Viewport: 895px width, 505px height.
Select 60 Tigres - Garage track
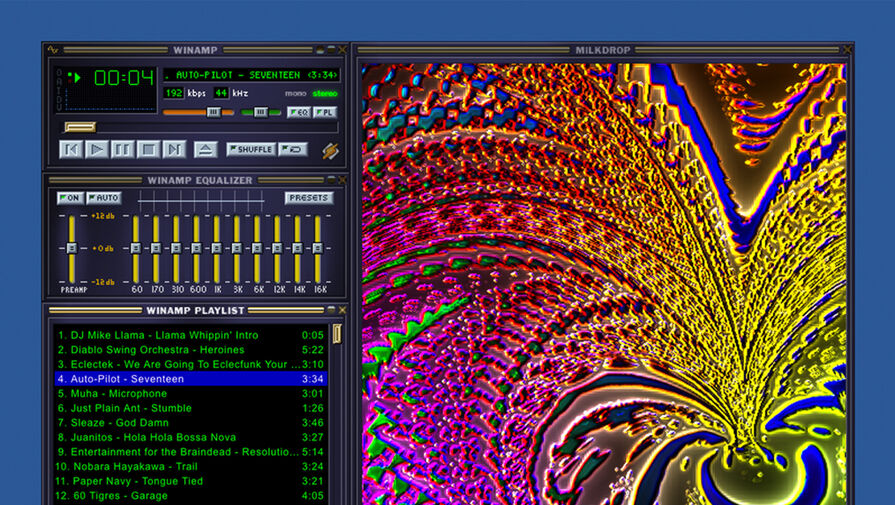coord(191,496)
